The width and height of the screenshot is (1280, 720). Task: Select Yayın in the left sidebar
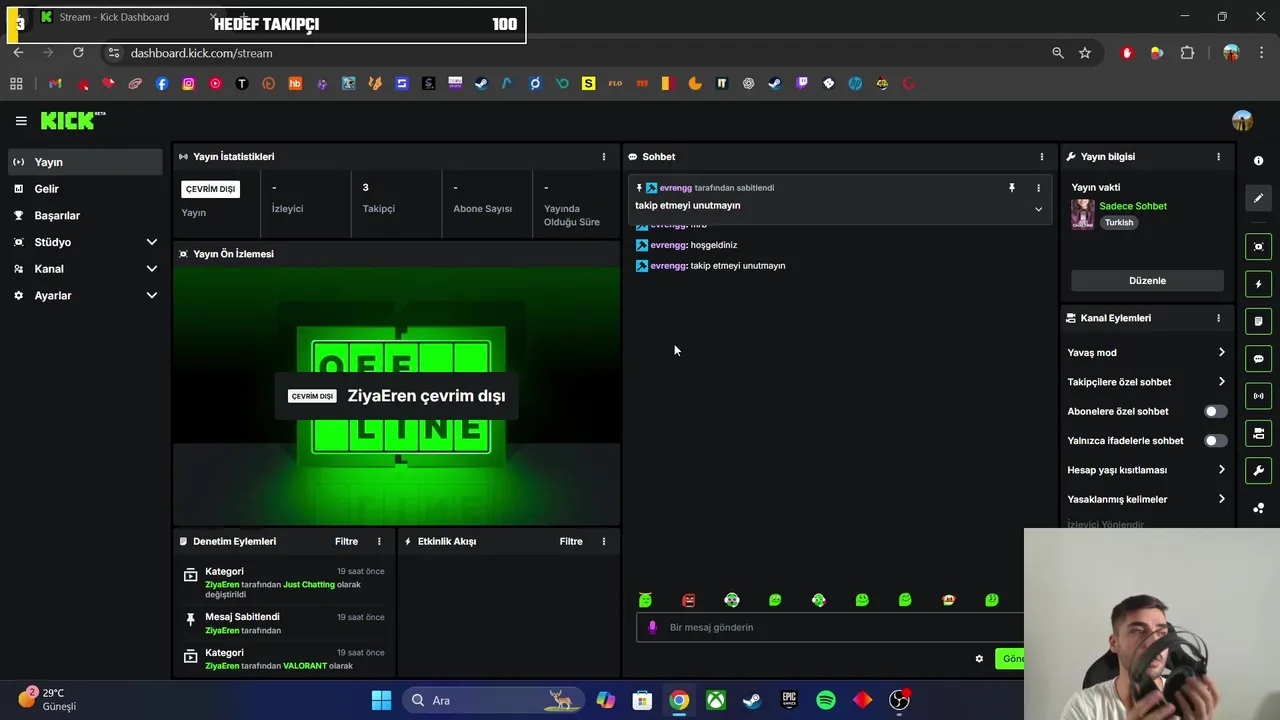tap(85, 162)
